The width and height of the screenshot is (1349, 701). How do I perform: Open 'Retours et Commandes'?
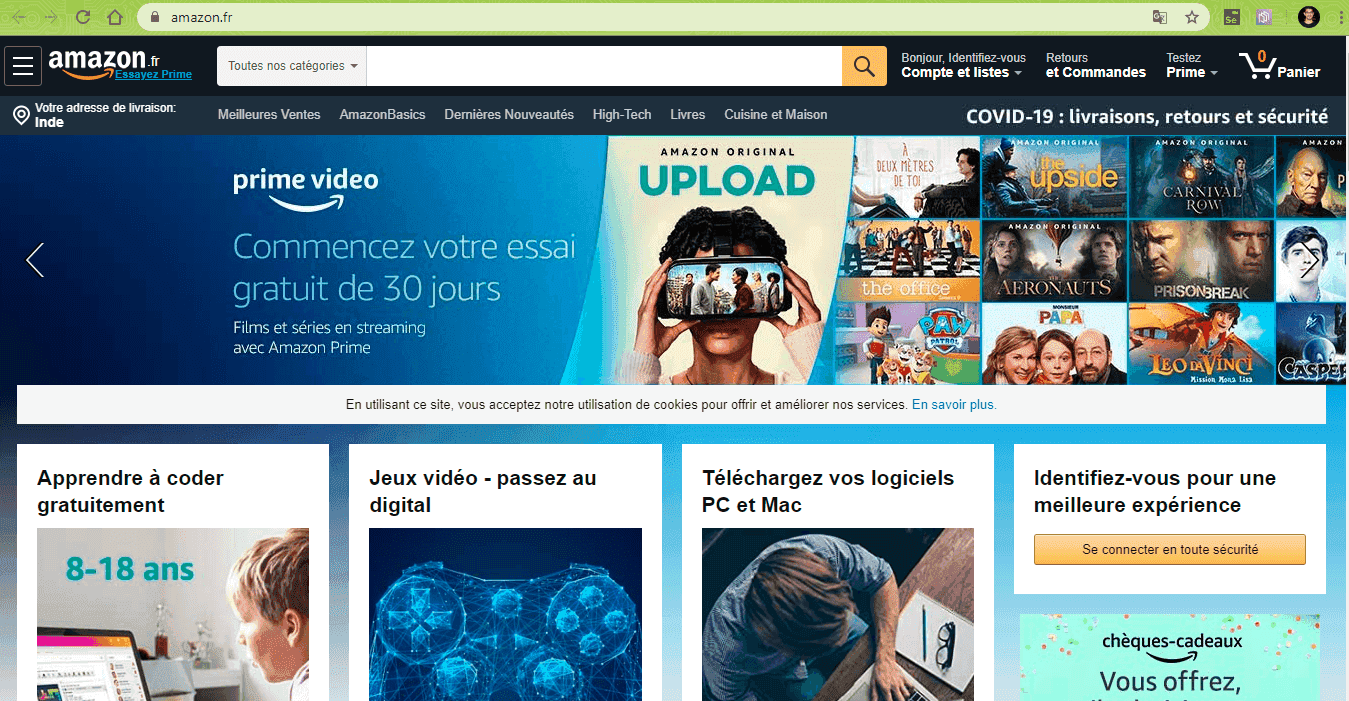tap(1096, 66)
